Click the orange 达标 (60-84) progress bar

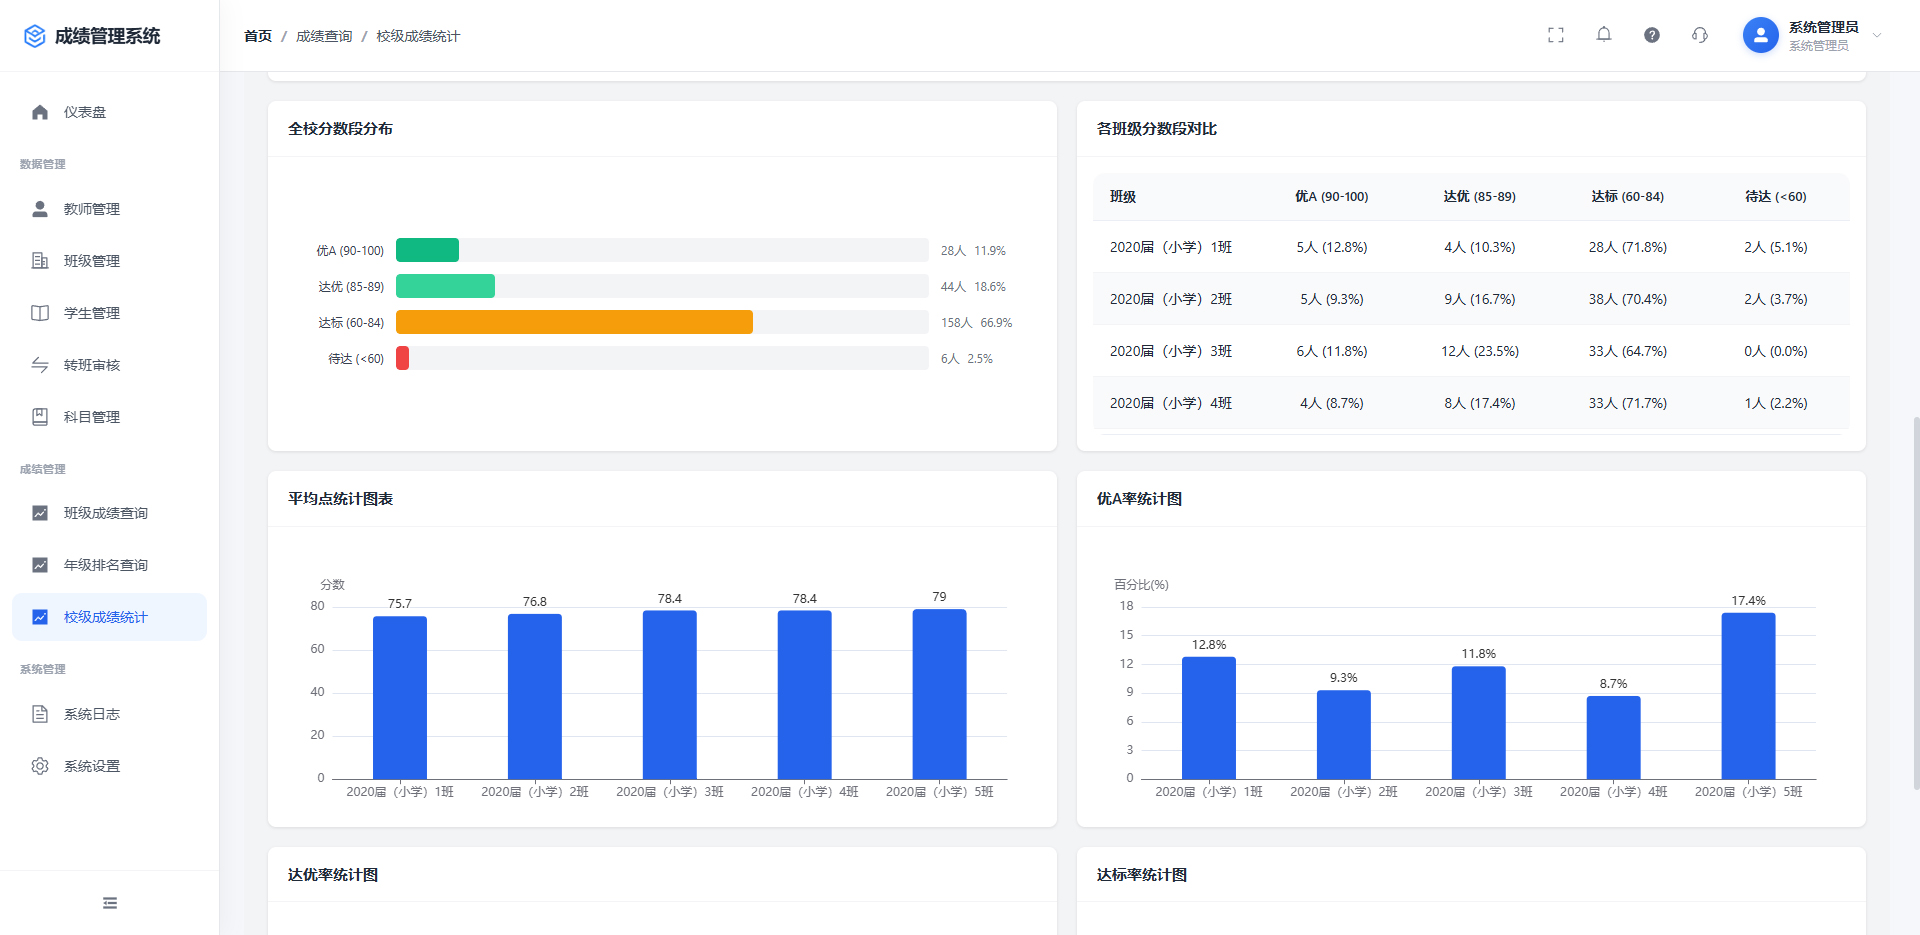click(x=574, y=322)
